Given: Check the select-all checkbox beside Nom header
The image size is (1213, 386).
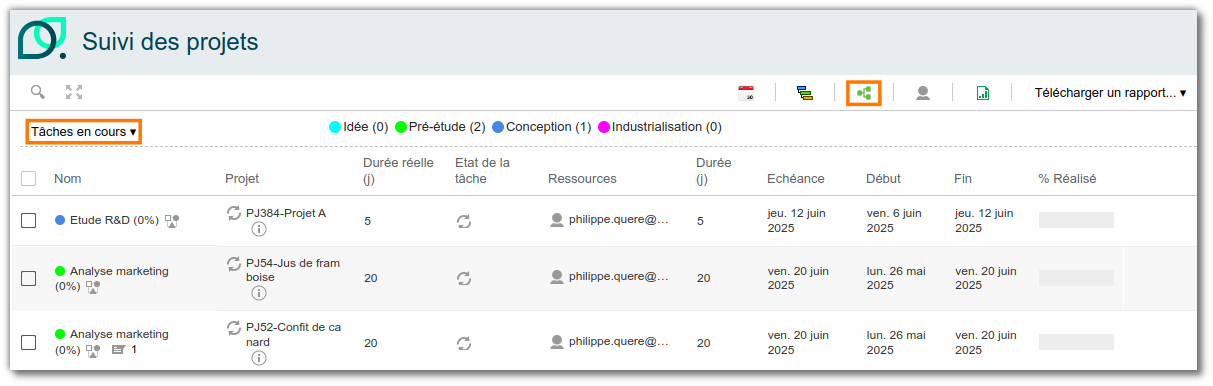Looking at the screenshot, I should (x=29, y=179).
